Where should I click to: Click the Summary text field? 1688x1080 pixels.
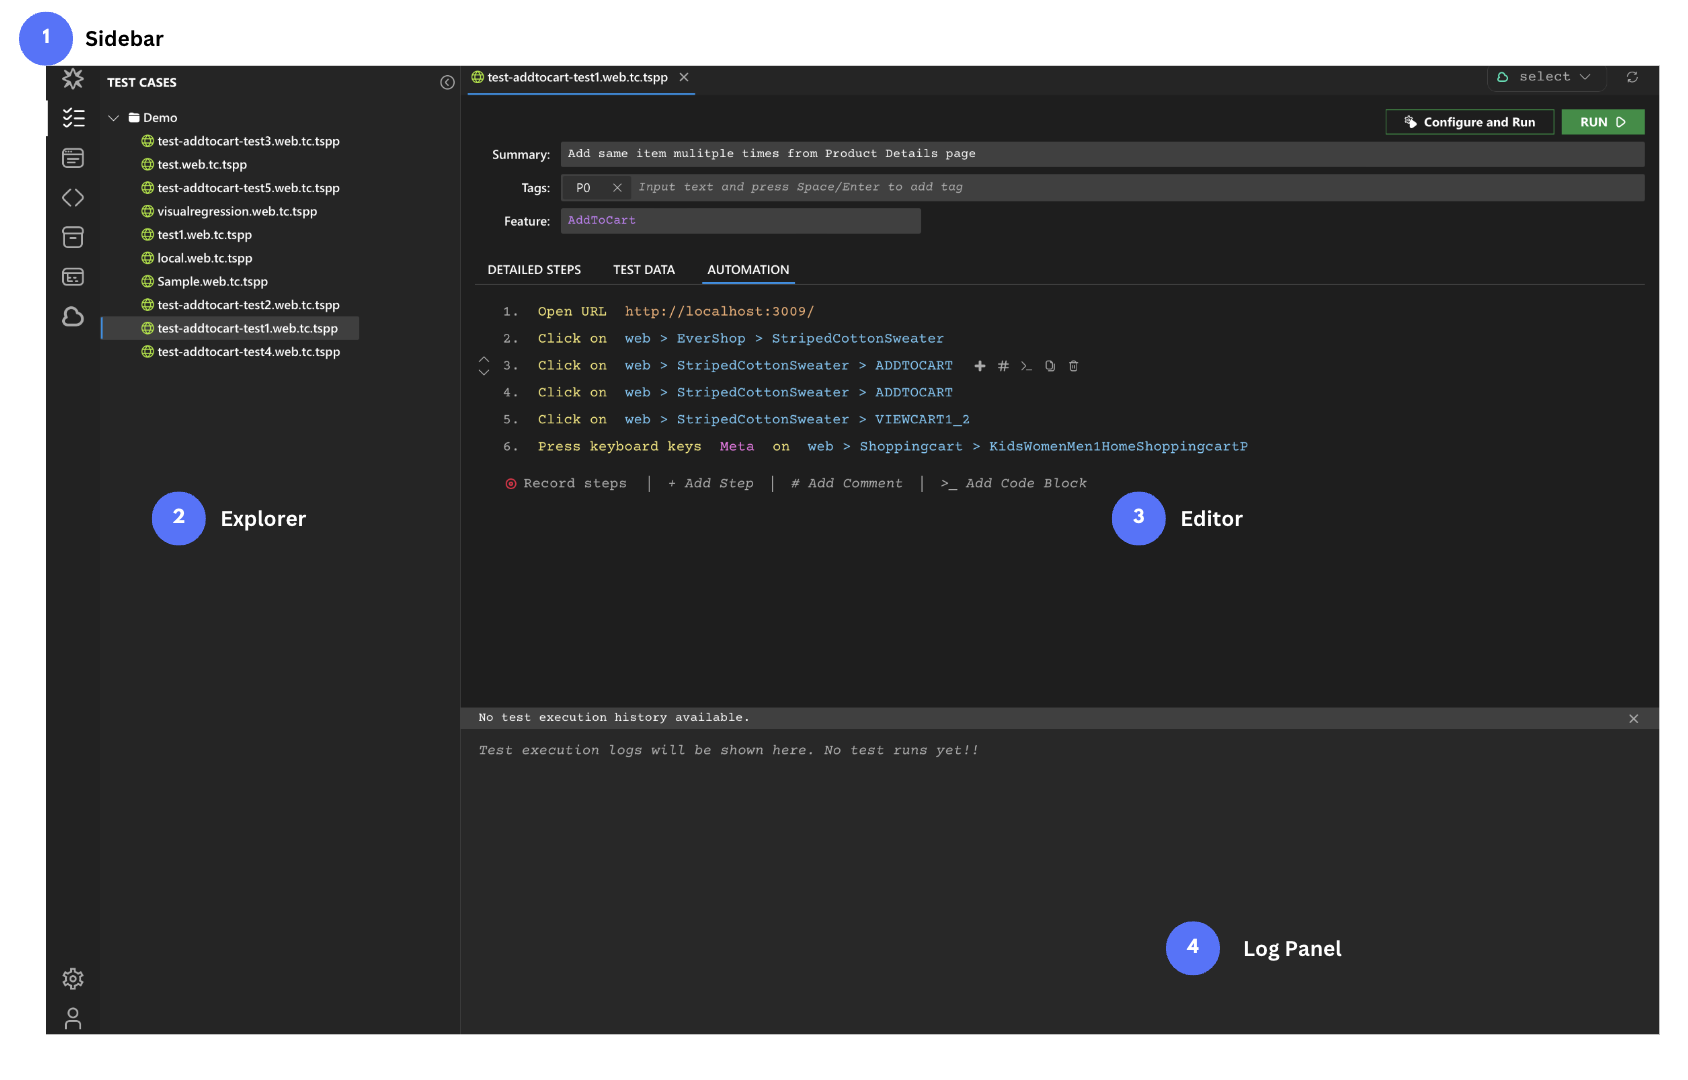pyautogui.click(x=1101, y=154)
